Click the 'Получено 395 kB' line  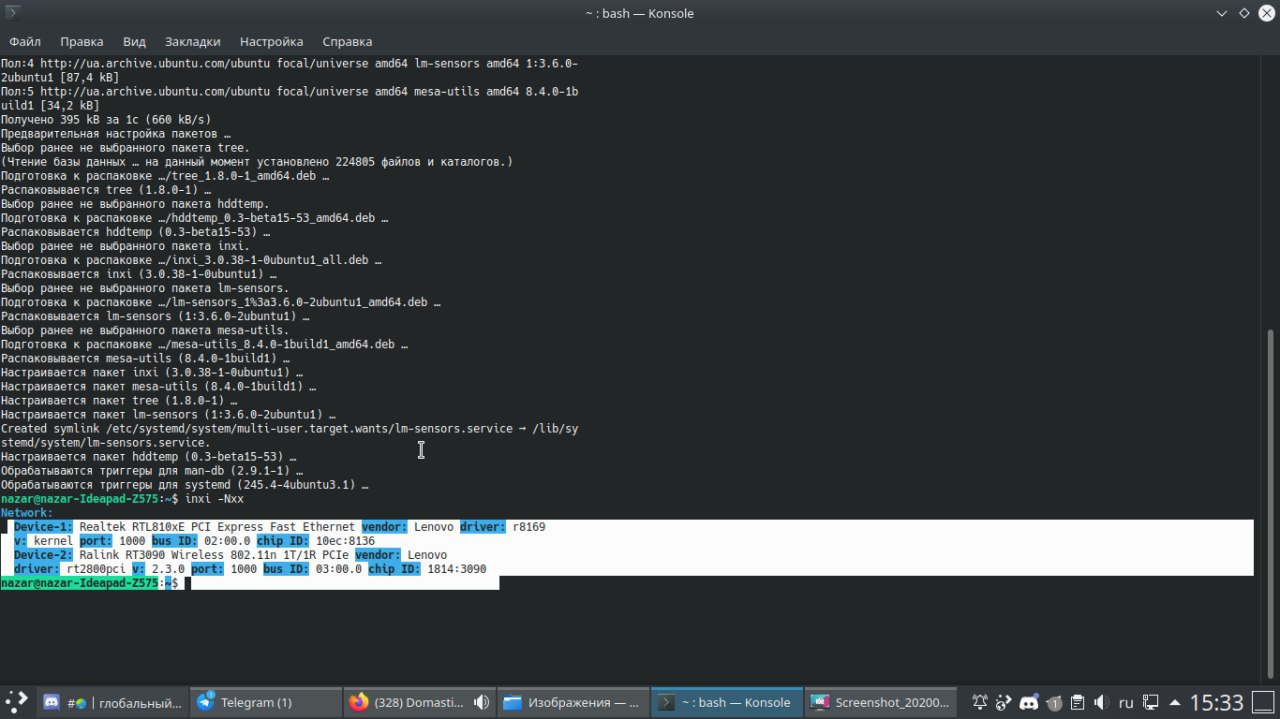tap(106, 120)
